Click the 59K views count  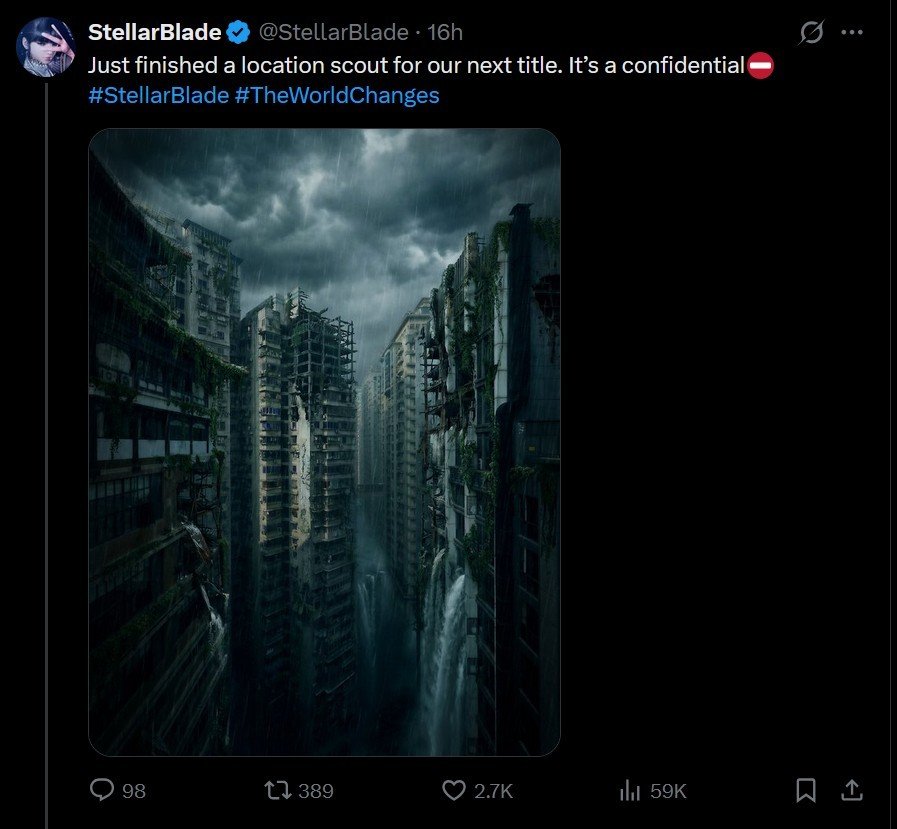pyautogui.click(x=668, y=791)
